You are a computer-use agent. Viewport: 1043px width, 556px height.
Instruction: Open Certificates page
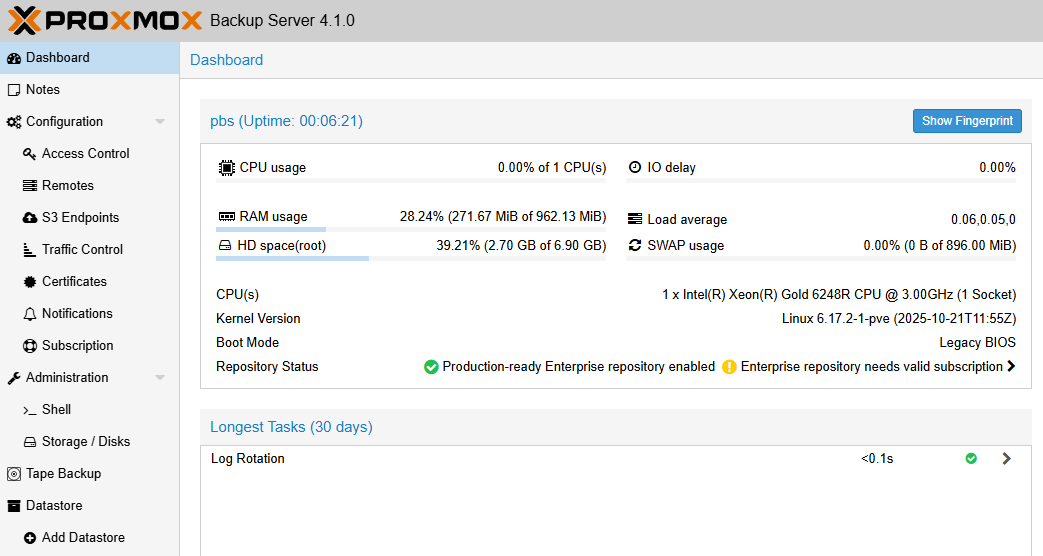(90, 282)
